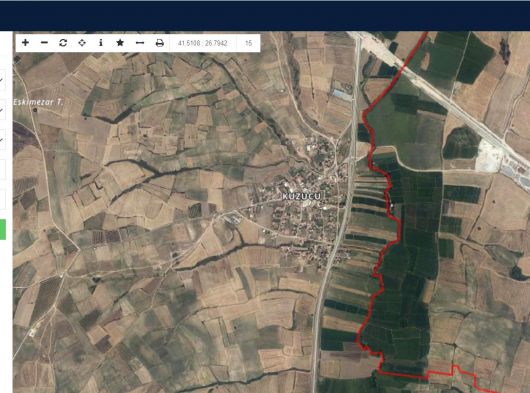The width and height of the screenshot is (530, 393).
Task: Choose the distance measure line tool
Action: (x=140, y=43)
